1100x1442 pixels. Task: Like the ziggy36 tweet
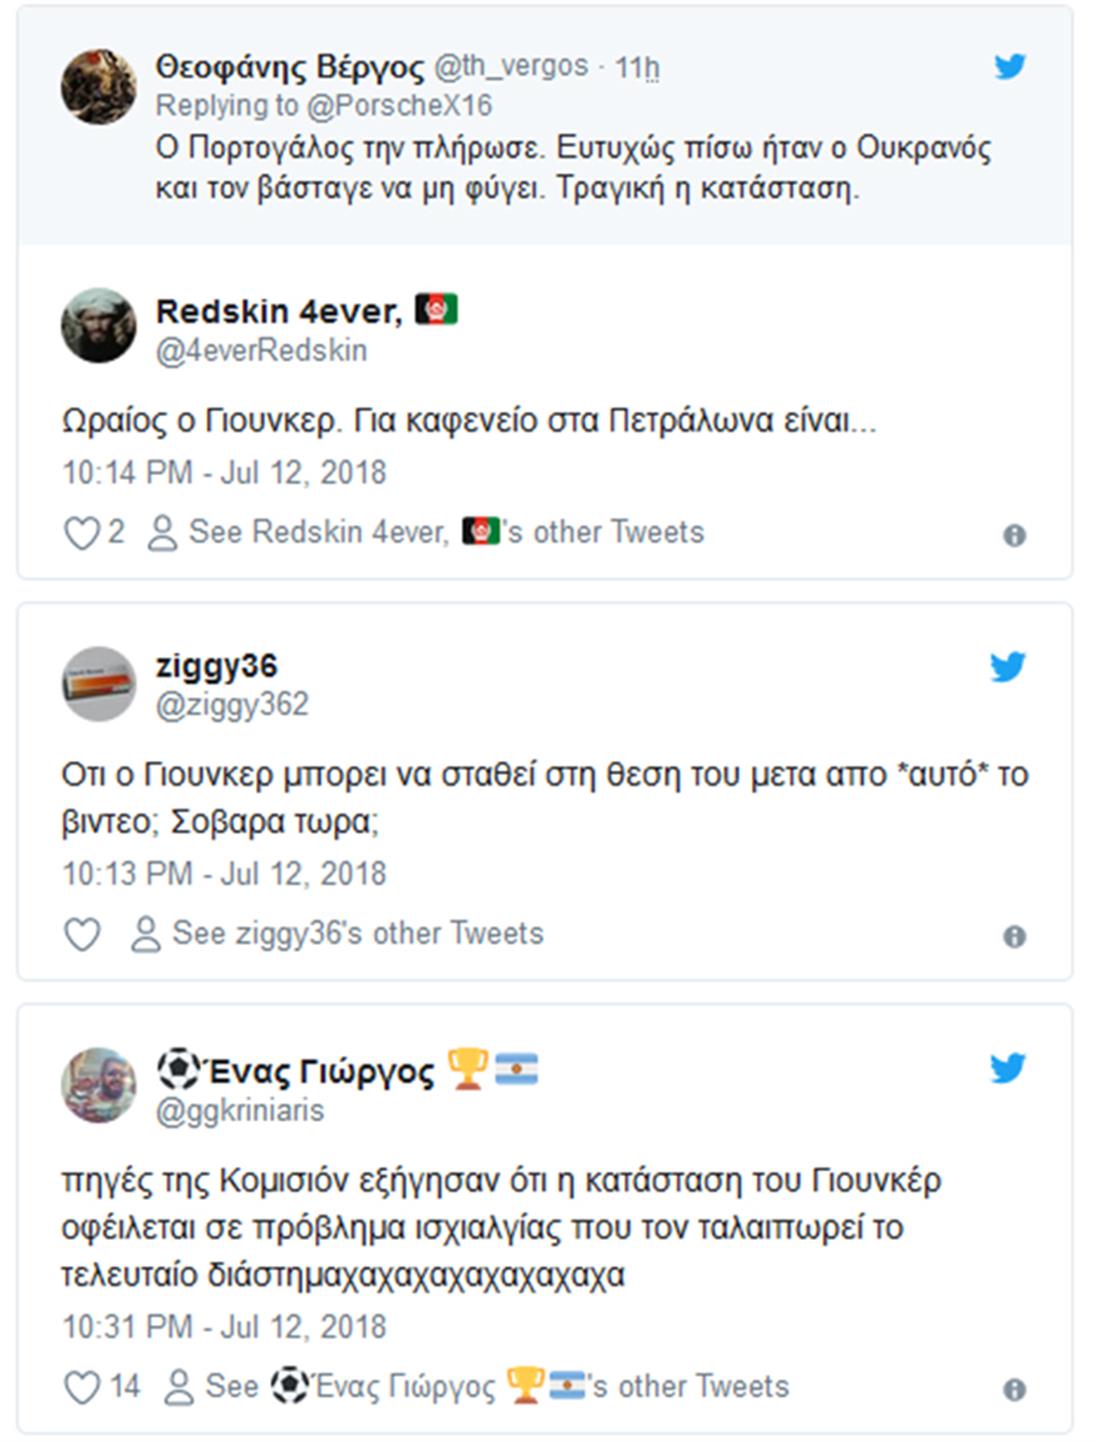coord(82,935)
